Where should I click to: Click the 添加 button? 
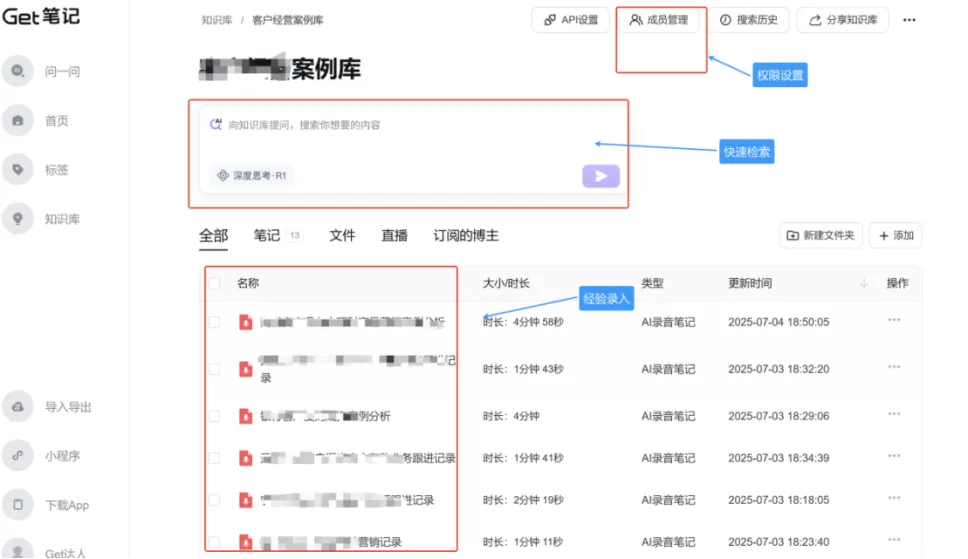(x=896, y=235)
